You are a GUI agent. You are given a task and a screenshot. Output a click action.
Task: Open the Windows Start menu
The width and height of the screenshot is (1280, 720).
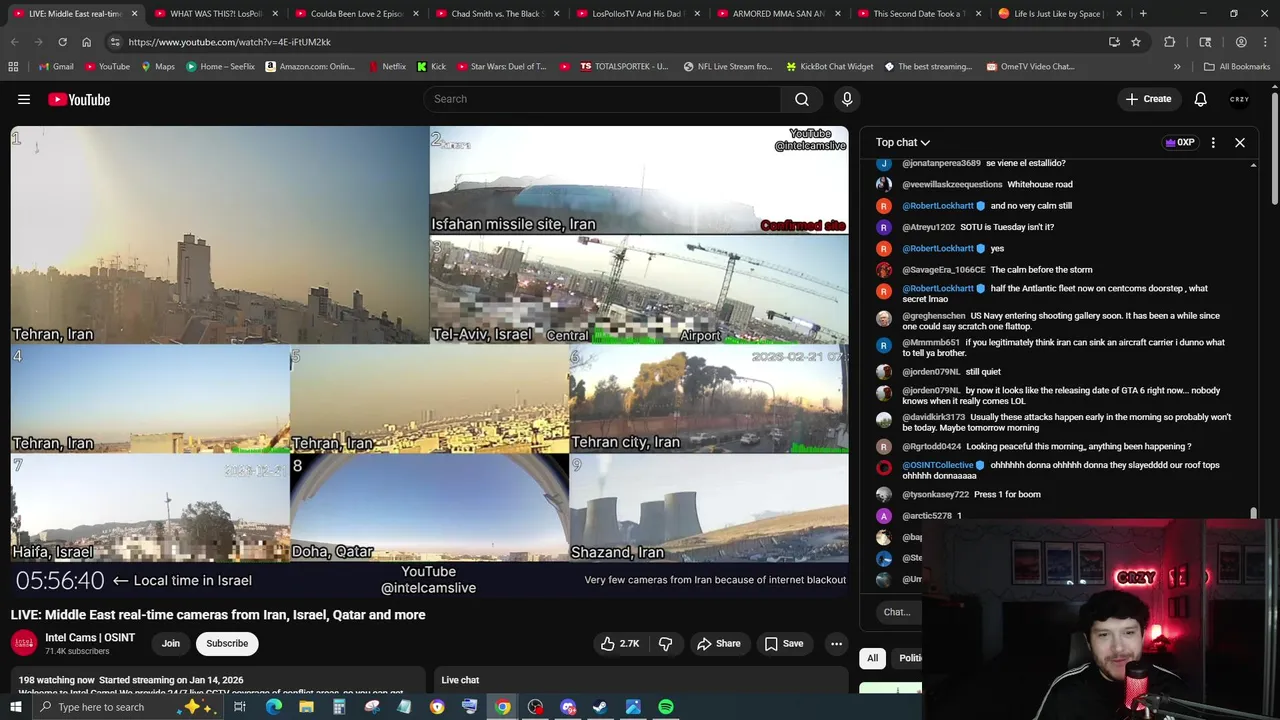coord(15,707)
